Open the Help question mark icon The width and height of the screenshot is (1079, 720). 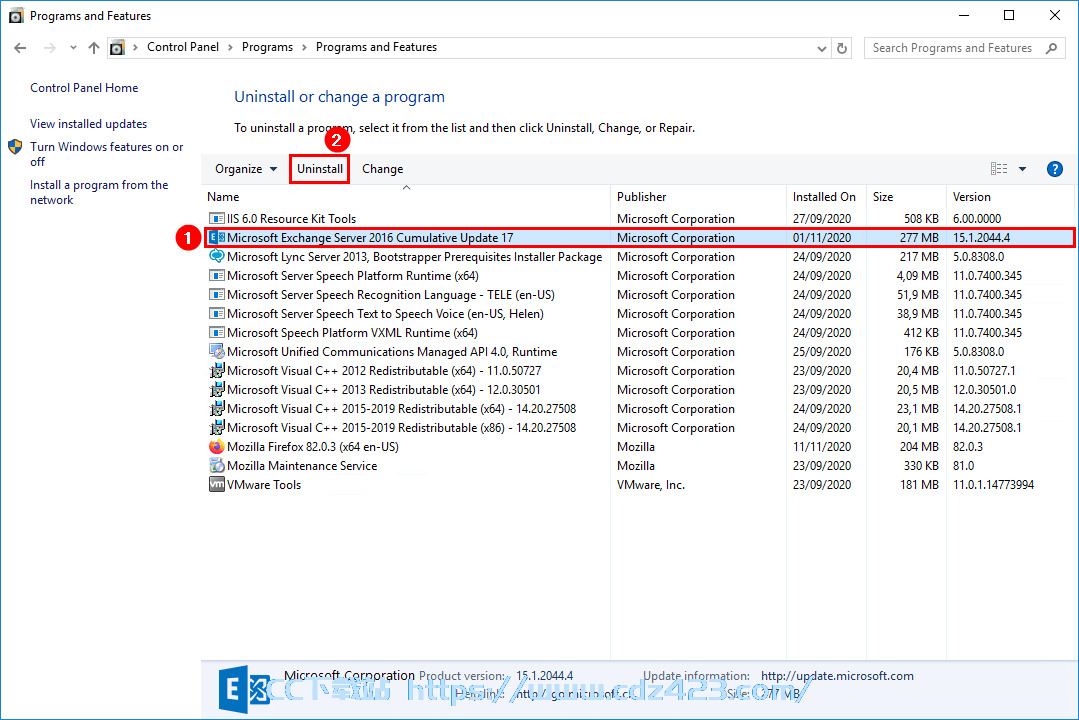pos(1054,169)
